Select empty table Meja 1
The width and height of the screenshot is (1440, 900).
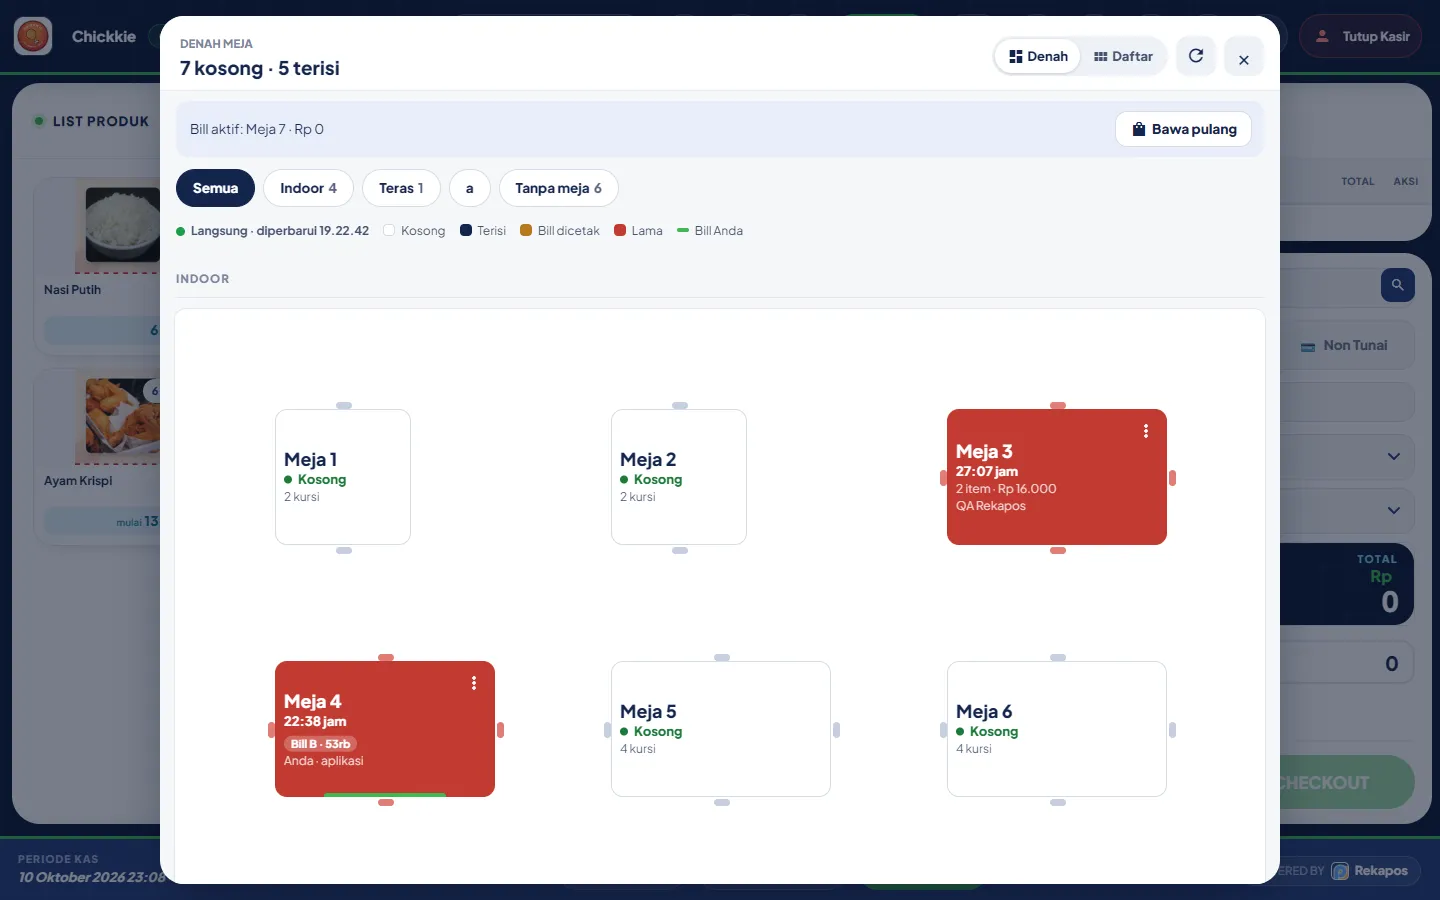pos(343,477)
